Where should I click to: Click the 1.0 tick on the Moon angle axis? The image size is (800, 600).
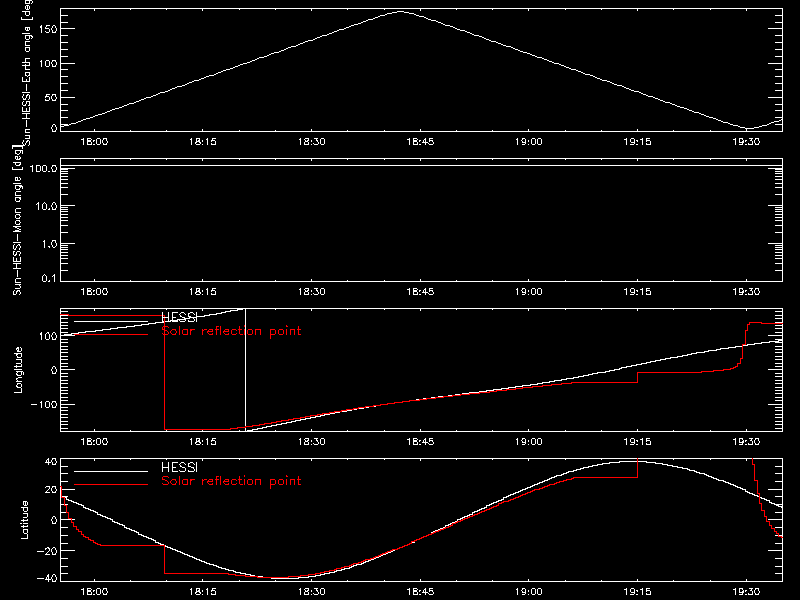tap(49, 244)
